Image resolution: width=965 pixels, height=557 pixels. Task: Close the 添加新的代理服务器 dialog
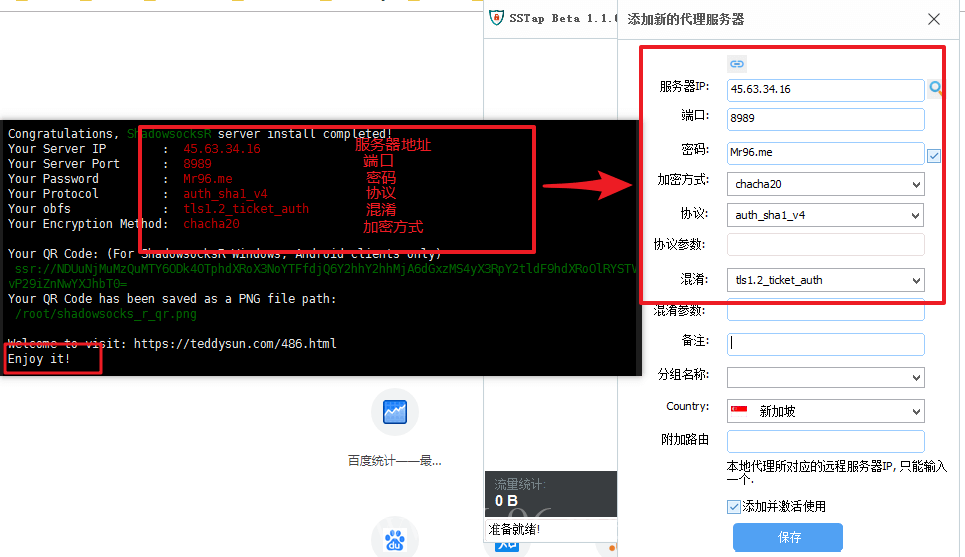(x=934, y=19)
